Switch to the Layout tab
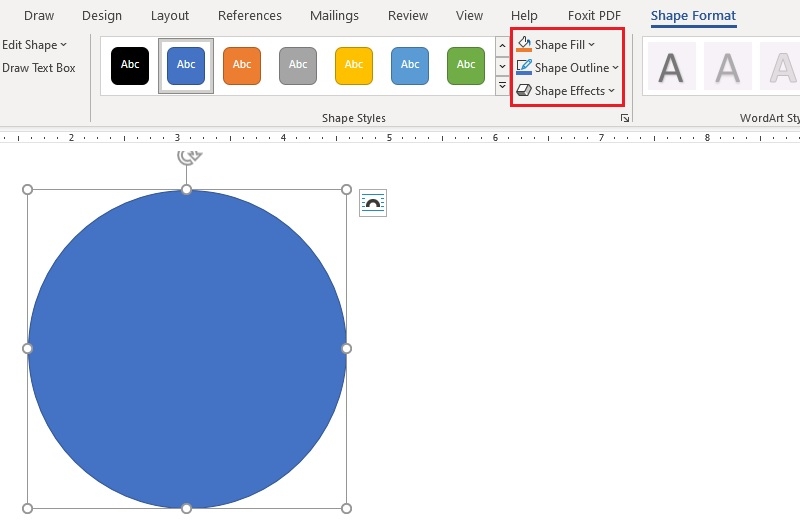Image resolution: width=800 pixels, height=529 pixels. point(170,16)
